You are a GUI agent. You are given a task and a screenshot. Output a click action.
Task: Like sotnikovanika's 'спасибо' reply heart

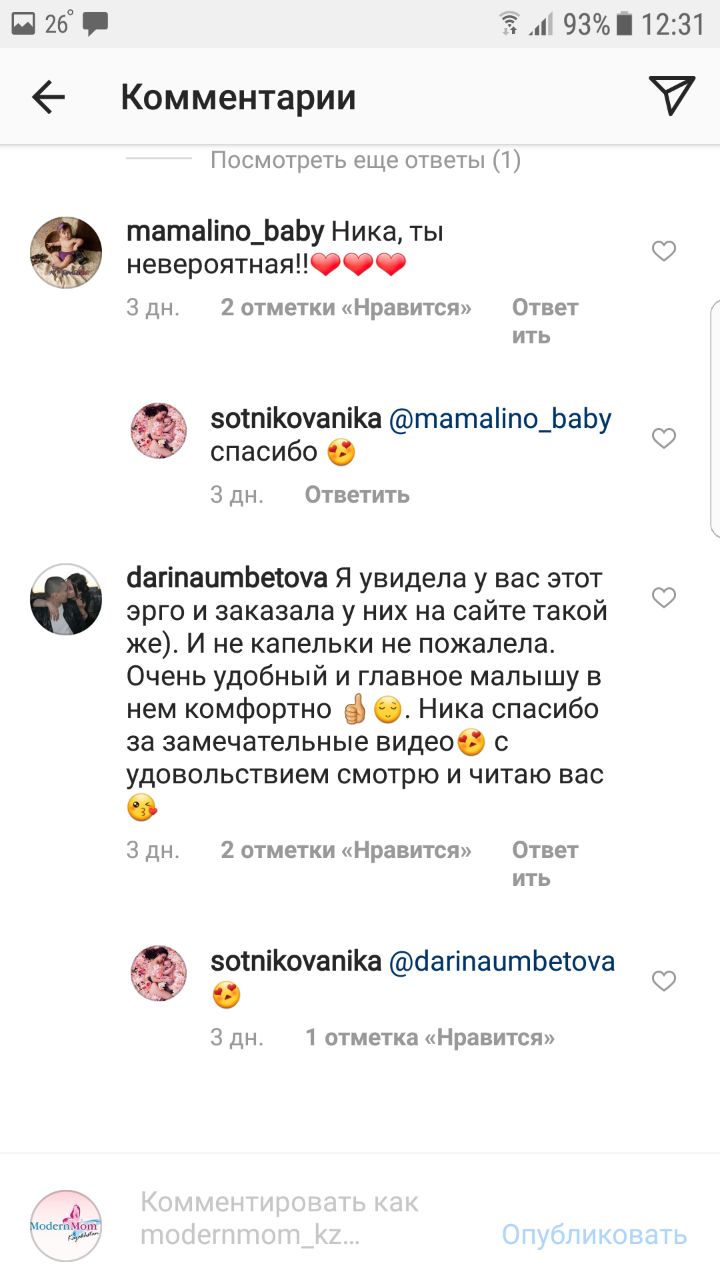point(664,438)
